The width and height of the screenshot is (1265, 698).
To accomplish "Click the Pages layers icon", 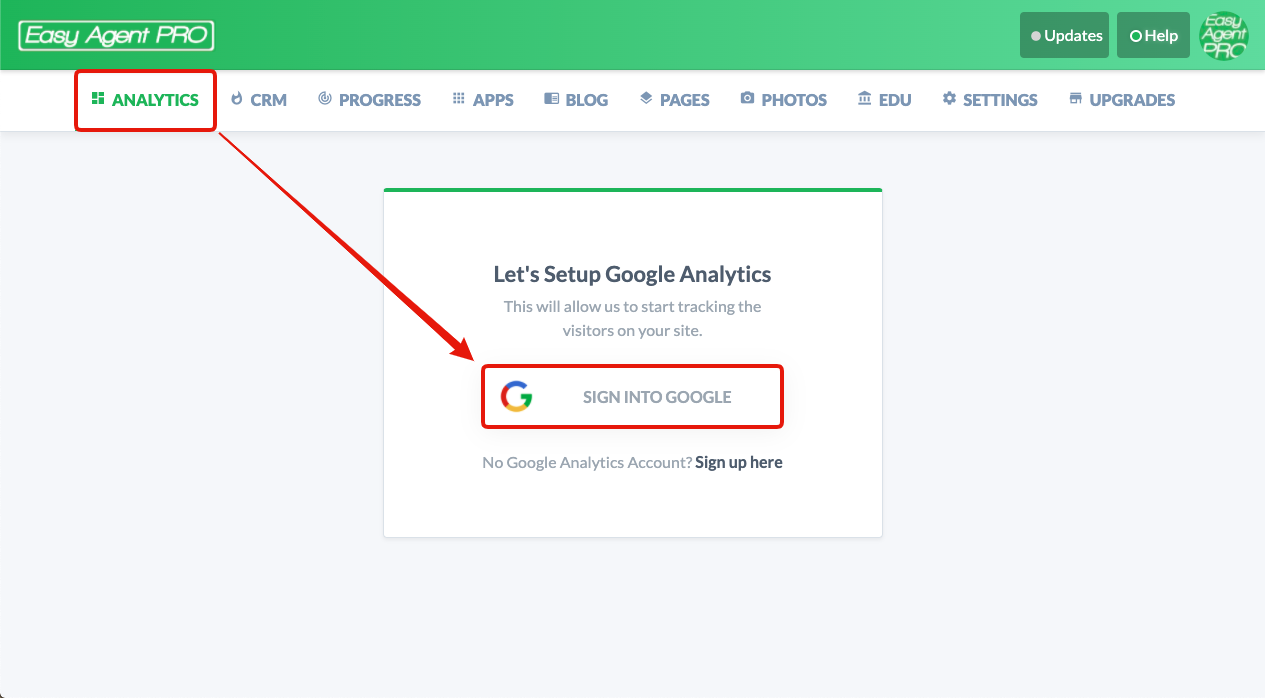I will [646, 99].
